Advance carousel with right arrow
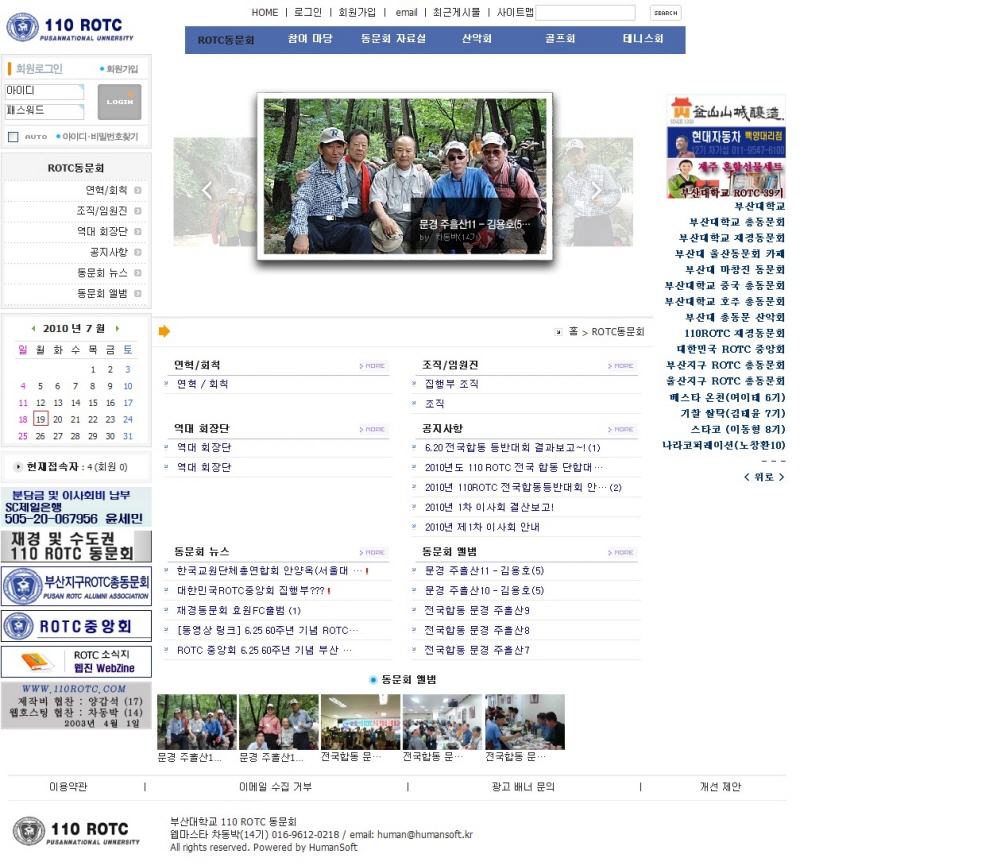The width and height of the screenshot is (1000, 864). 596,191
